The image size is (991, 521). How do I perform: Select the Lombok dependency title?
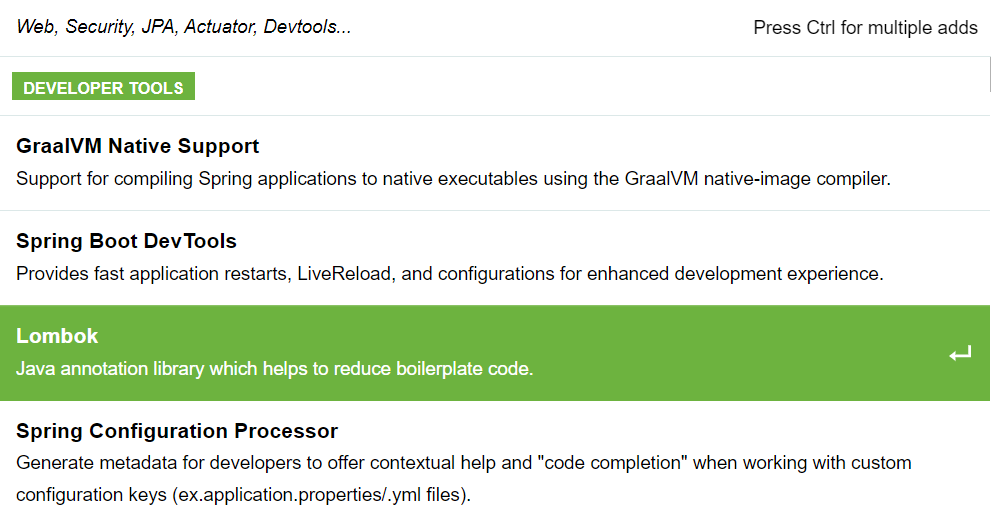57,336
